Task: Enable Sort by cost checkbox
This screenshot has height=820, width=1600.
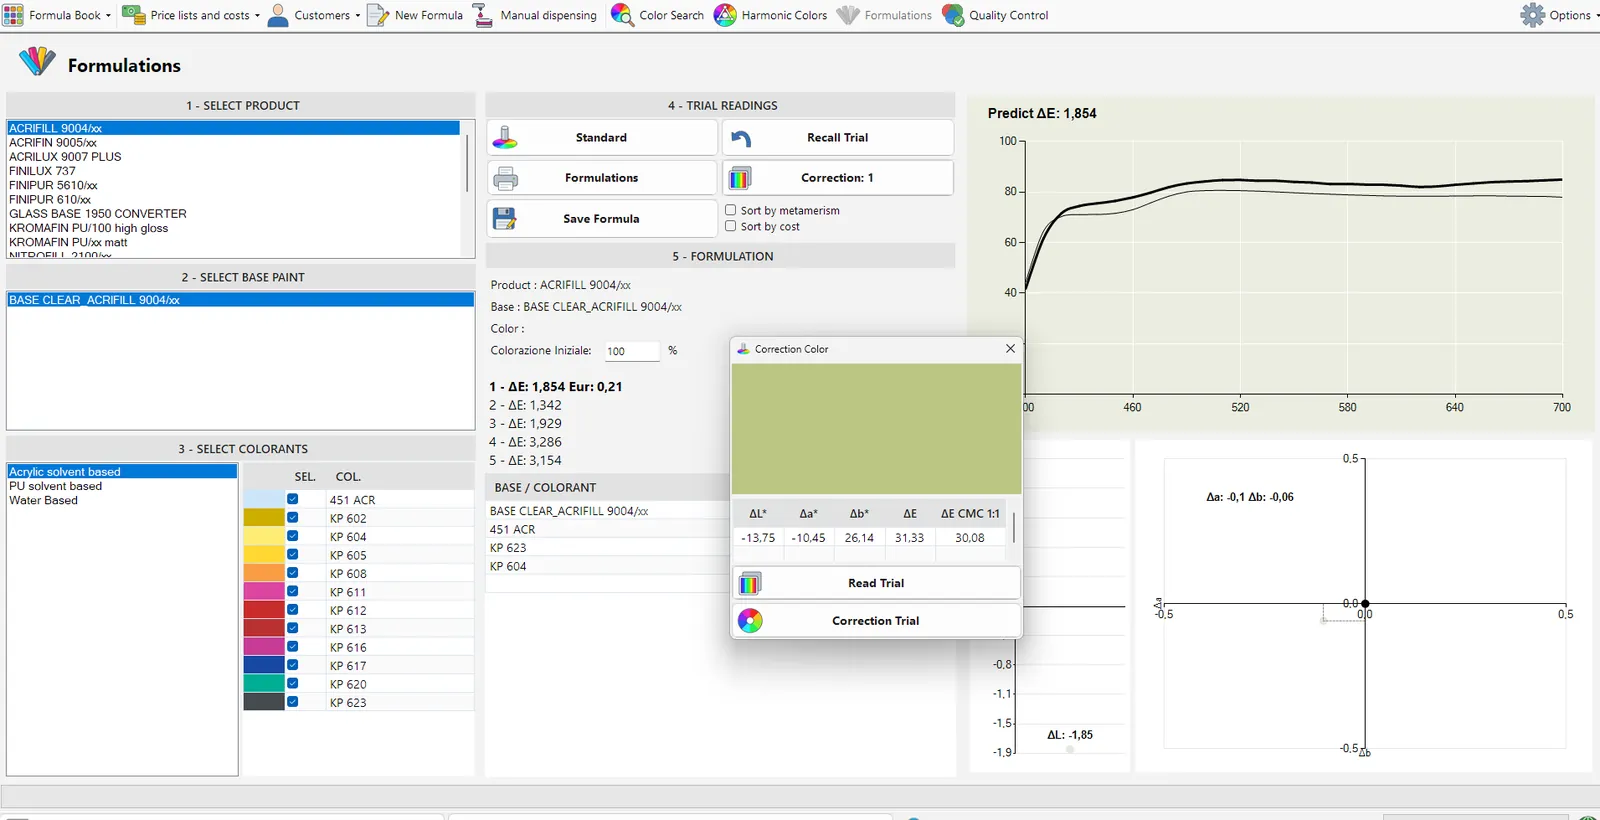Action: tap(730, 226)
